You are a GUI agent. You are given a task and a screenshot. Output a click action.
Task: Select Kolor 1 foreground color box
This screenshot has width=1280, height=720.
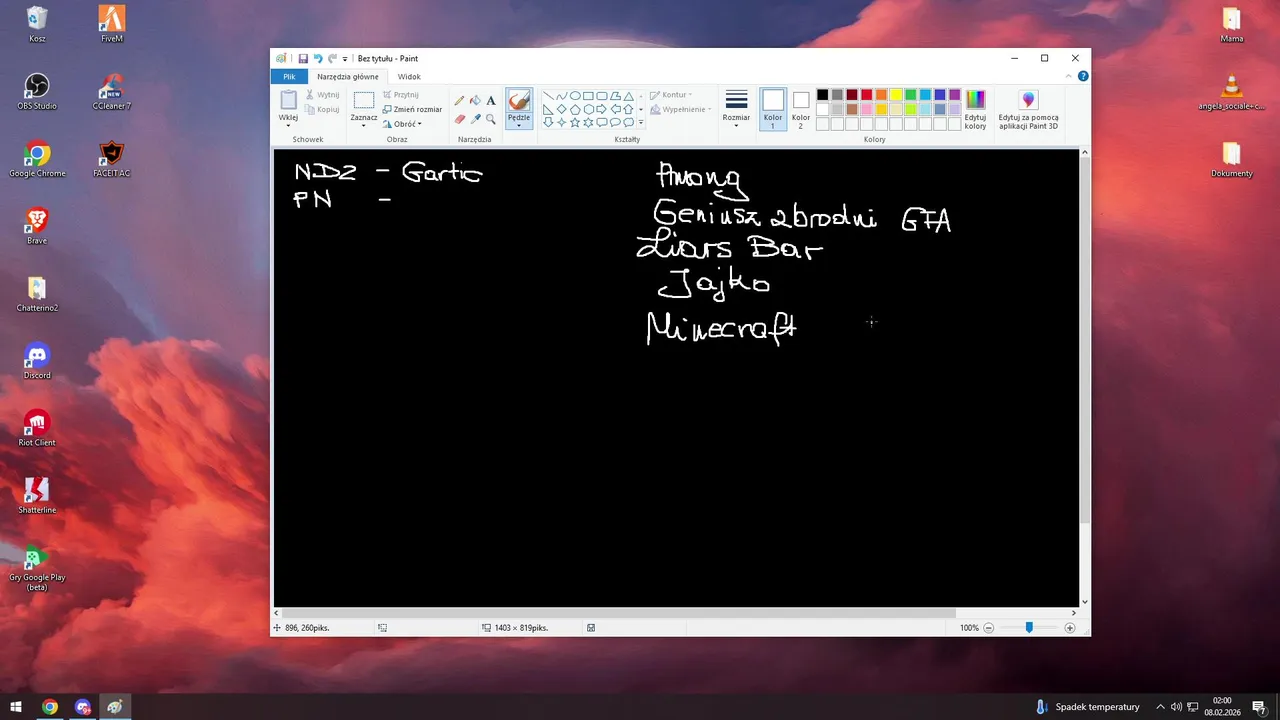click(x=773, y=109)
